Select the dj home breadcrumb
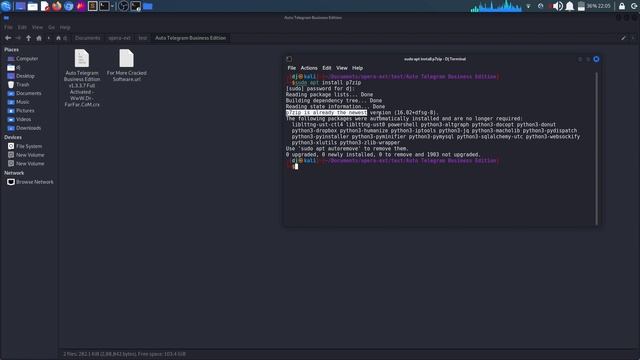 (61, 38)
